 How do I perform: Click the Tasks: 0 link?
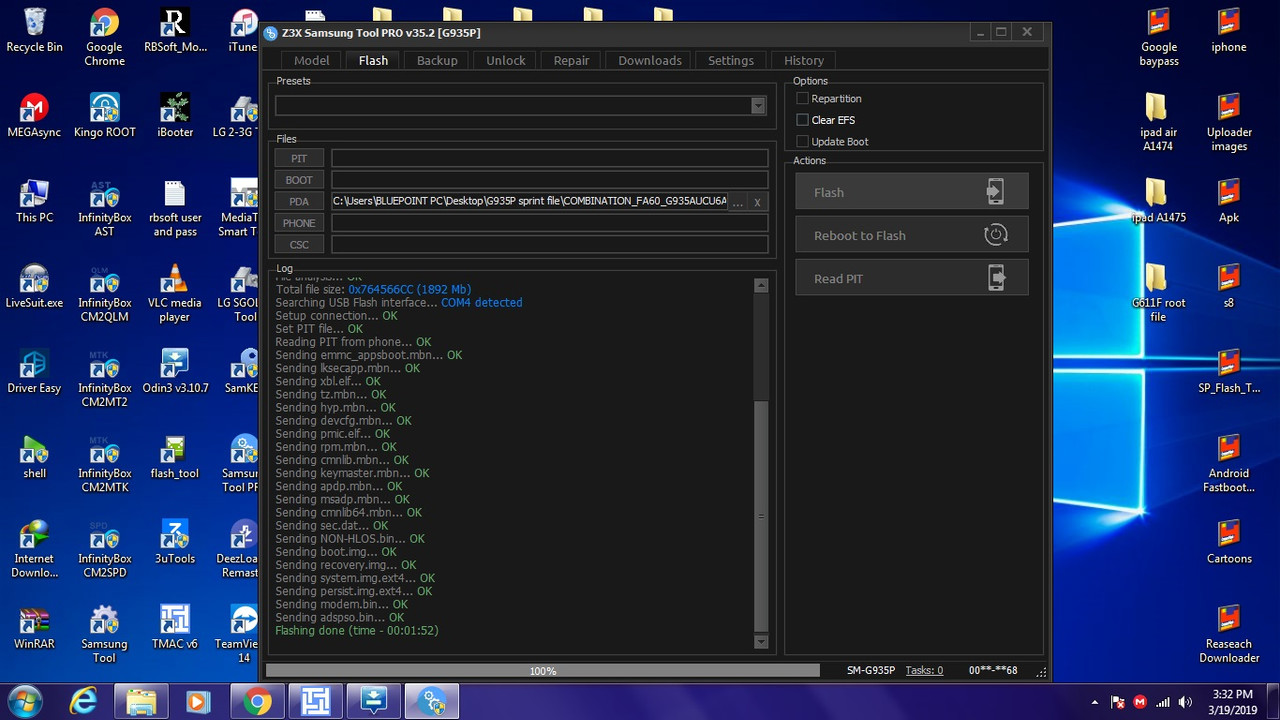pos(924,670)
